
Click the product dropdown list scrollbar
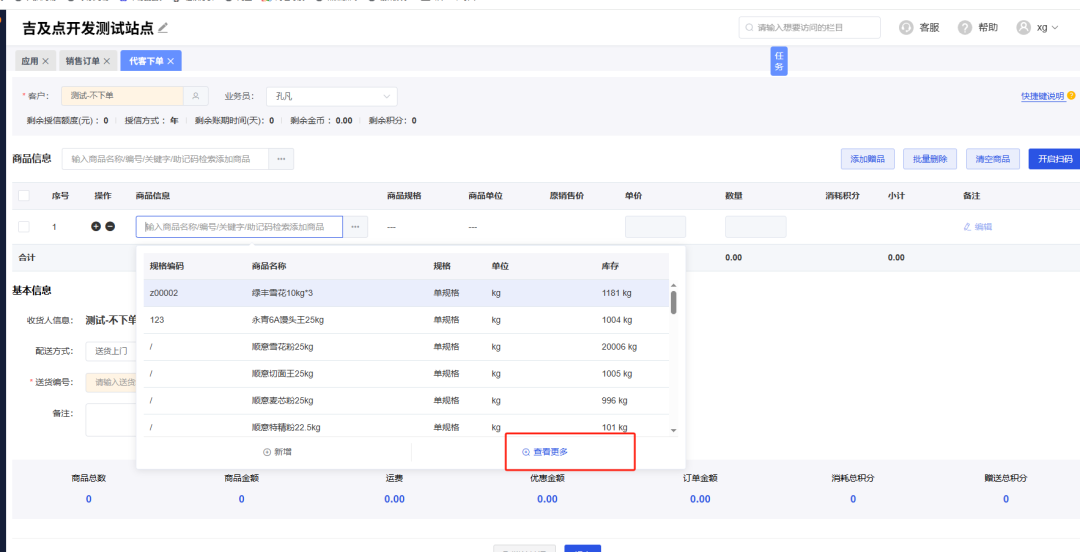(673, 300)
